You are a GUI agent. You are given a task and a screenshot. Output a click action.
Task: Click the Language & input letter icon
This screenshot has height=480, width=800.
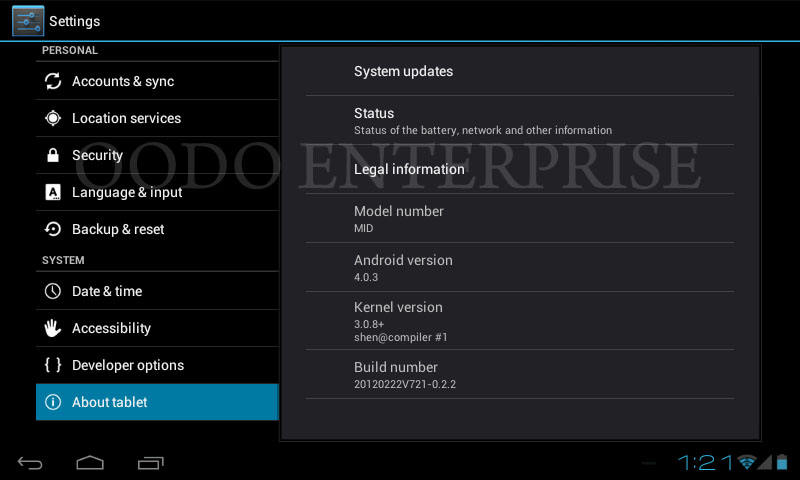click(53, 192)
